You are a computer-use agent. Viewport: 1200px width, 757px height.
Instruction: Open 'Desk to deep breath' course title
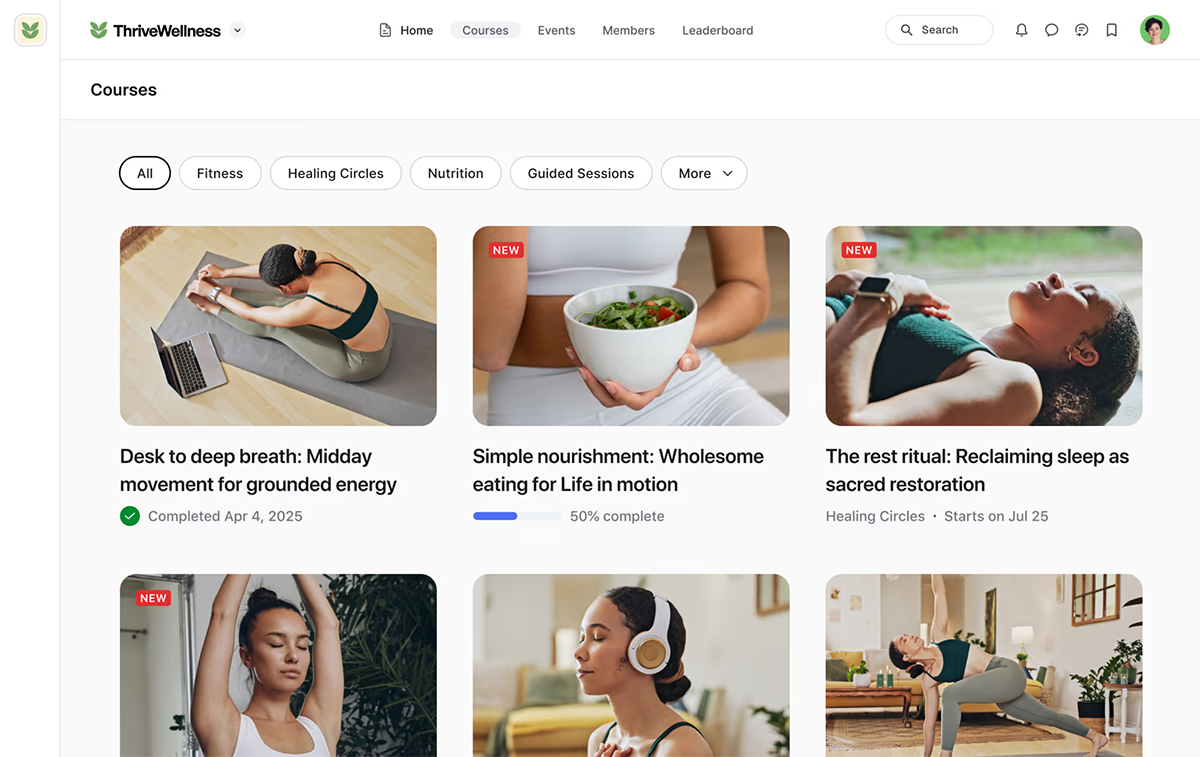coord(258,470)
